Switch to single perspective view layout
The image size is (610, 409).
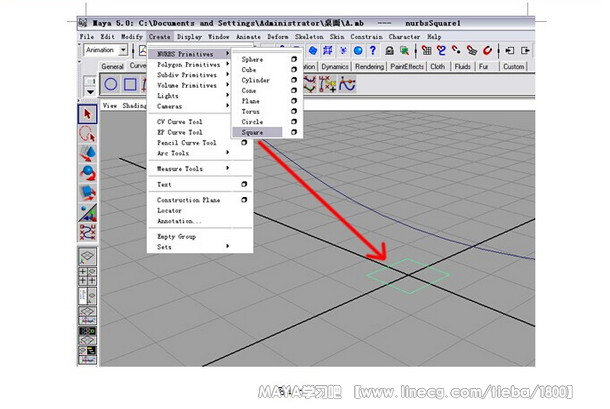coord(88,256)
